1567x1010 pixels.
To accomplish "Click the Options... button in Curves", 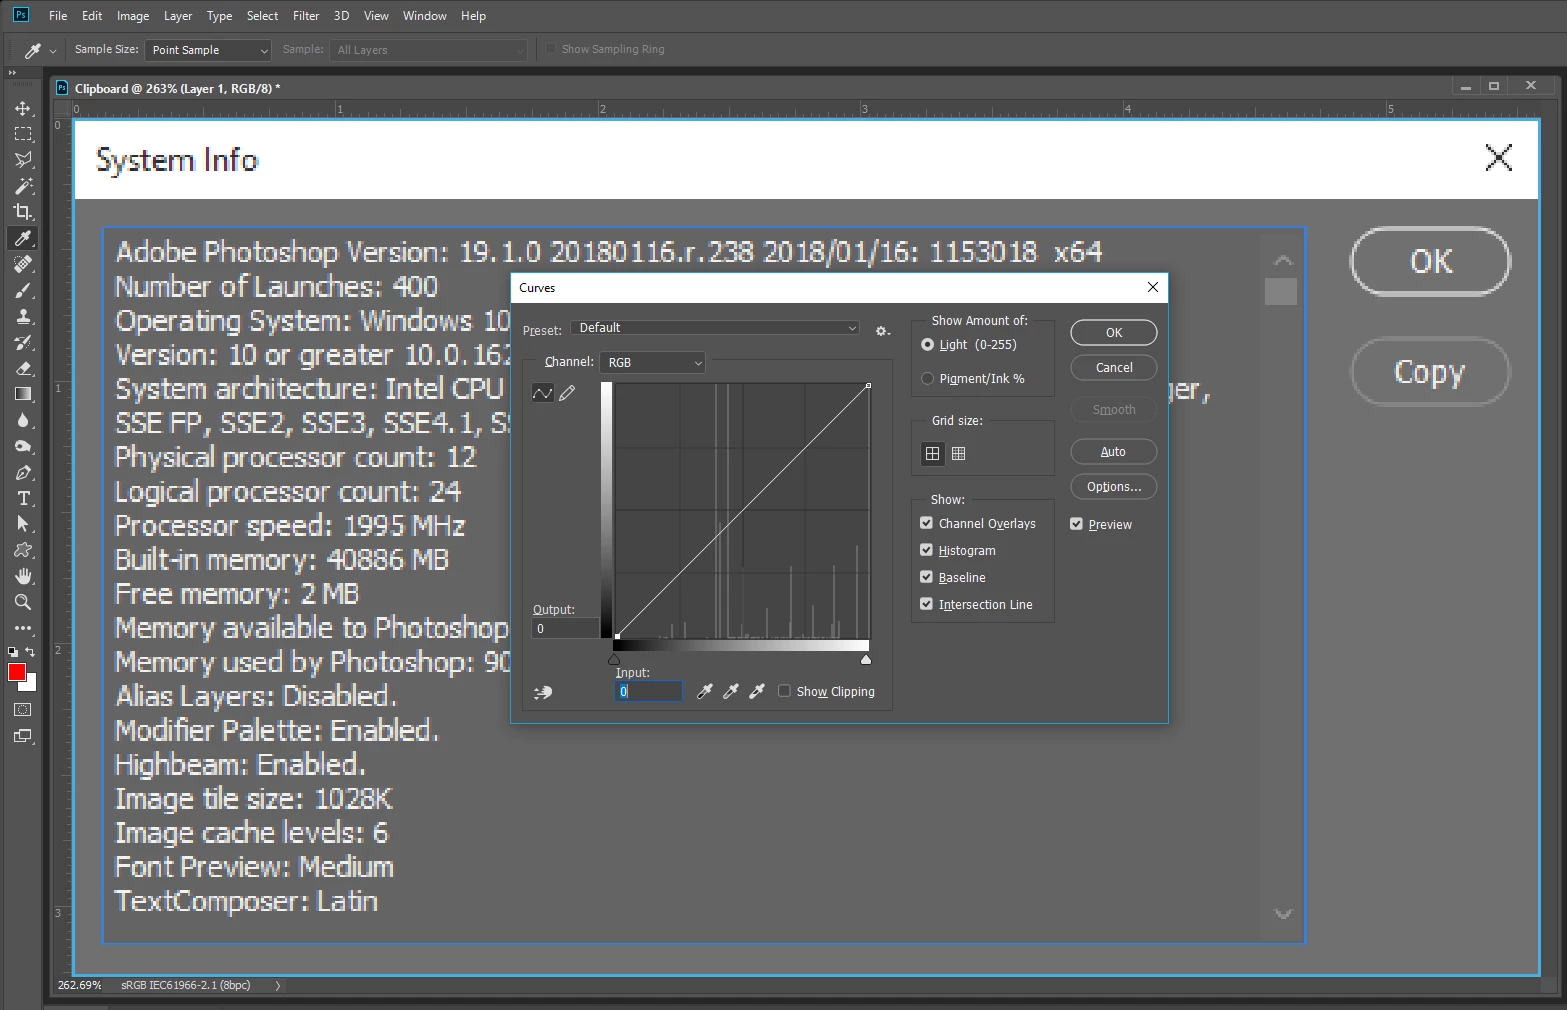I will click(x=1114, y=486).
